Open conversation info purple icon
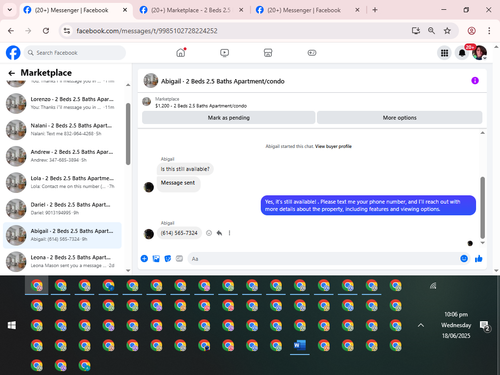The height and width of the screenshot is (375, 500). (475, 81)
